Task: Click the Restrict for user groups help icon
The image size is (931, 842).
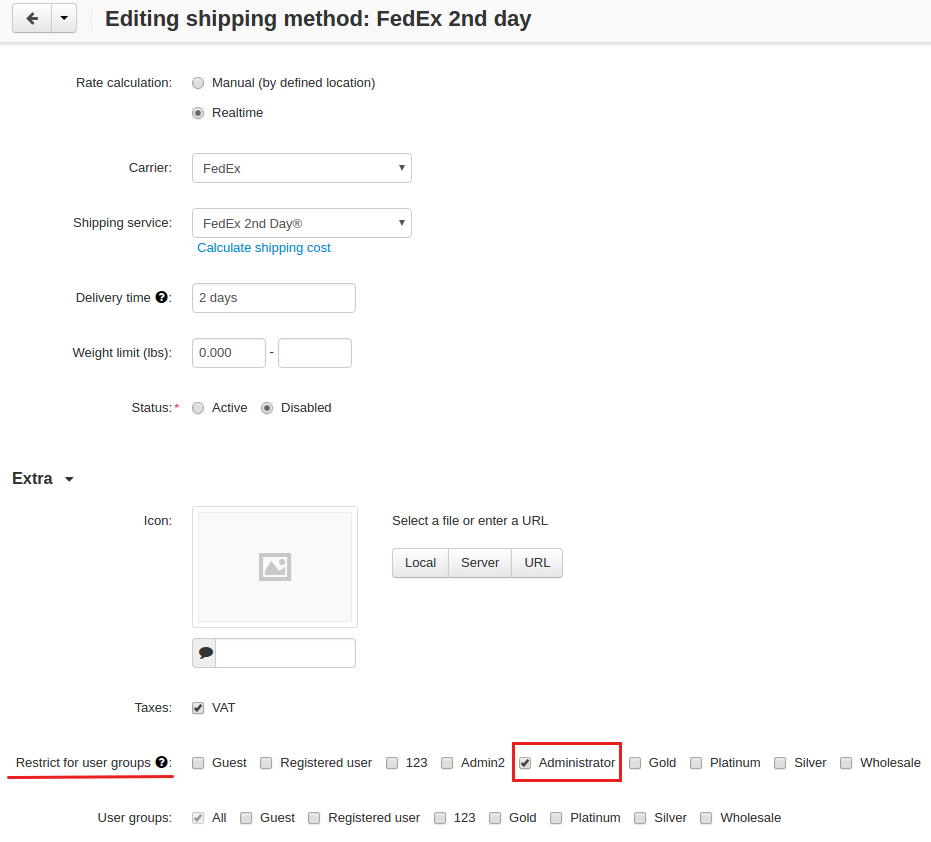Action: coord(162,762)
